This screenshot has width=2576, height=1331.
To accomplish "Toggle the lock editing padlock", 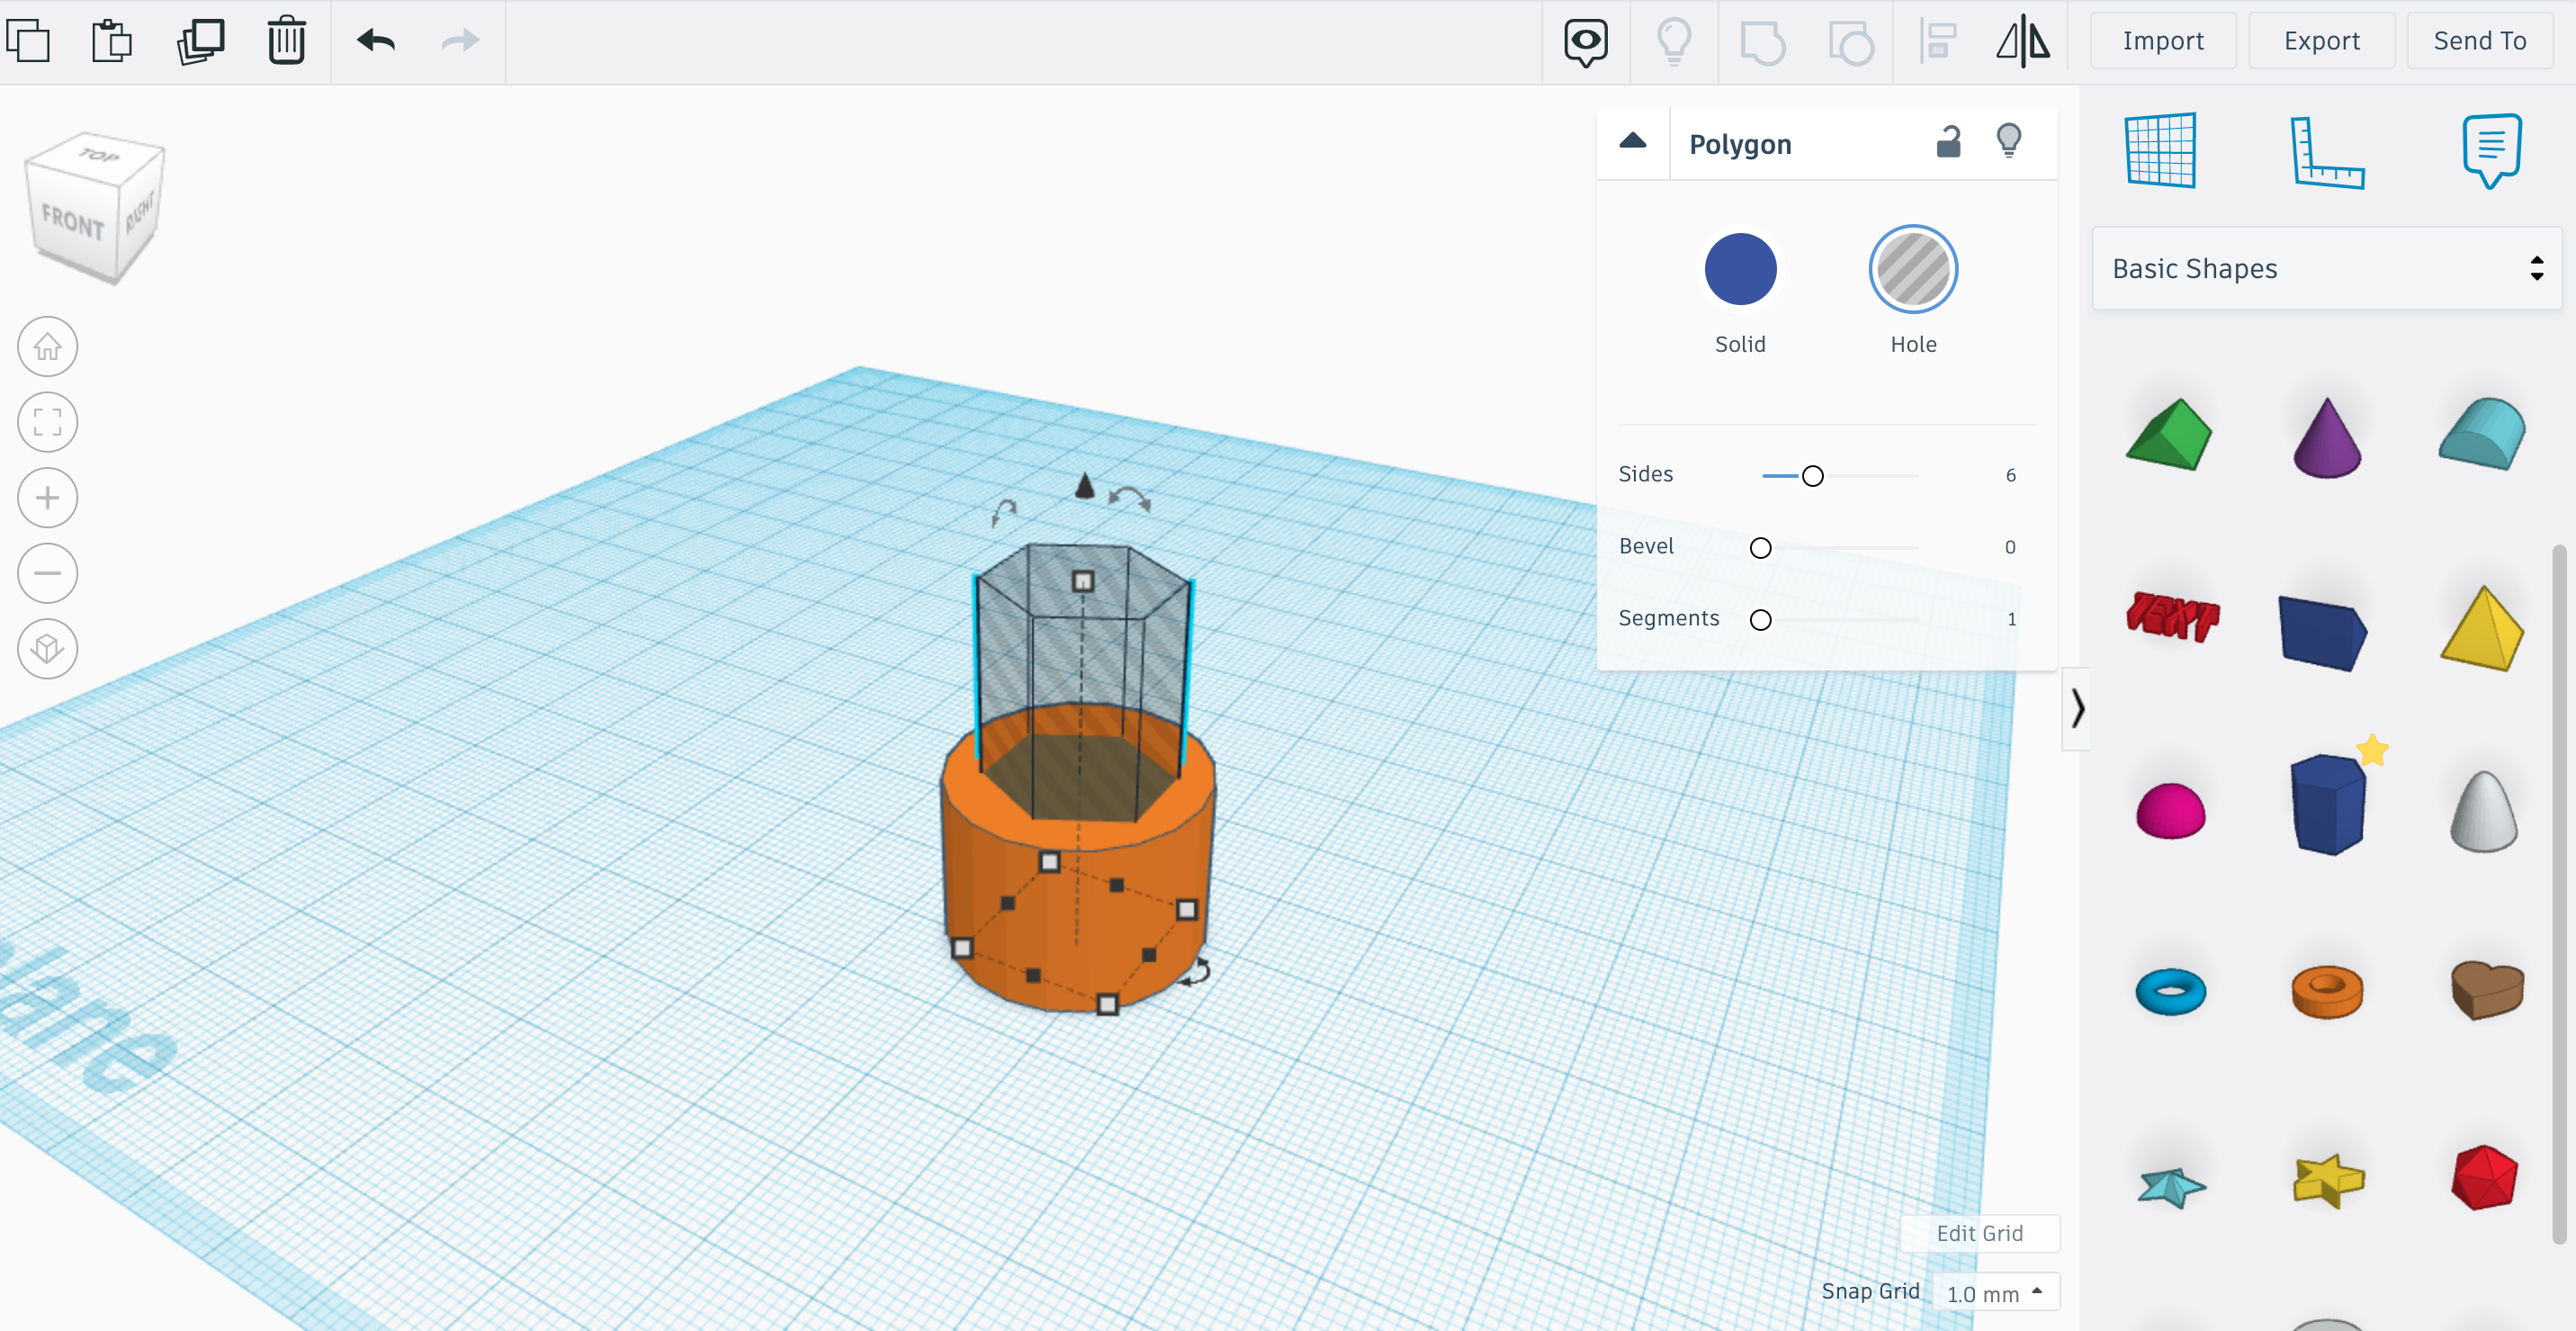I will click(x=1948, y=143).
